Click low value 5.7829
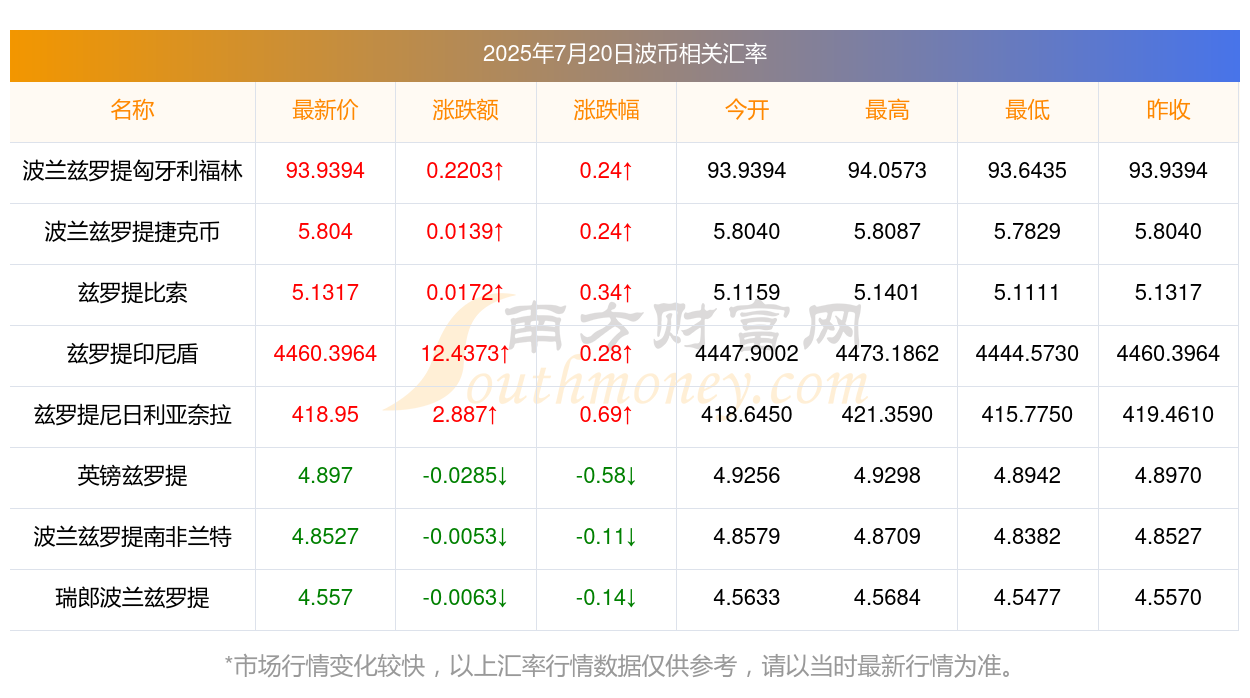Screen dimensions: 1250x698 pos(1028,232)
